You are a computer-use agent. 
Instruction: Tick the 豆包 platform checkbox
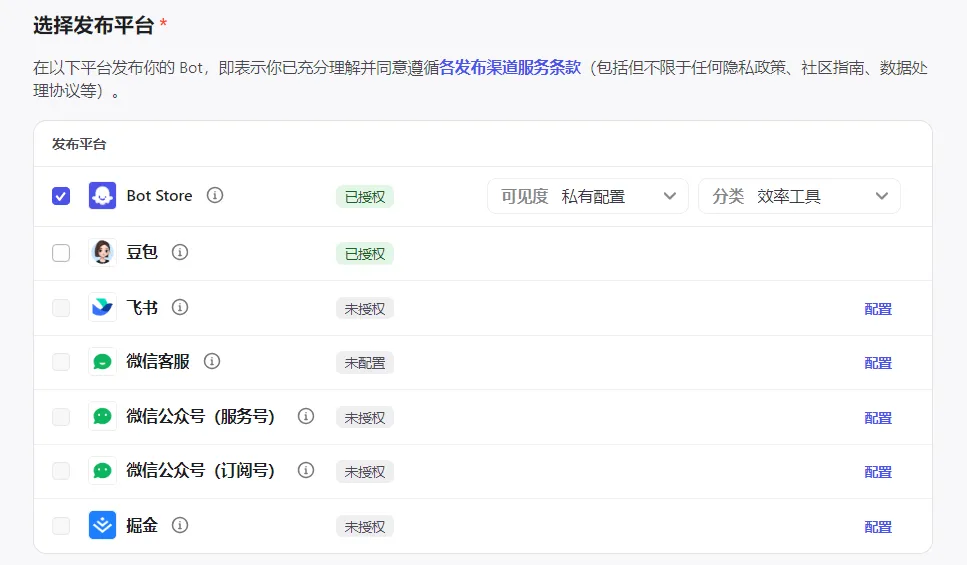pyautogui.click(x=61, y=253)
